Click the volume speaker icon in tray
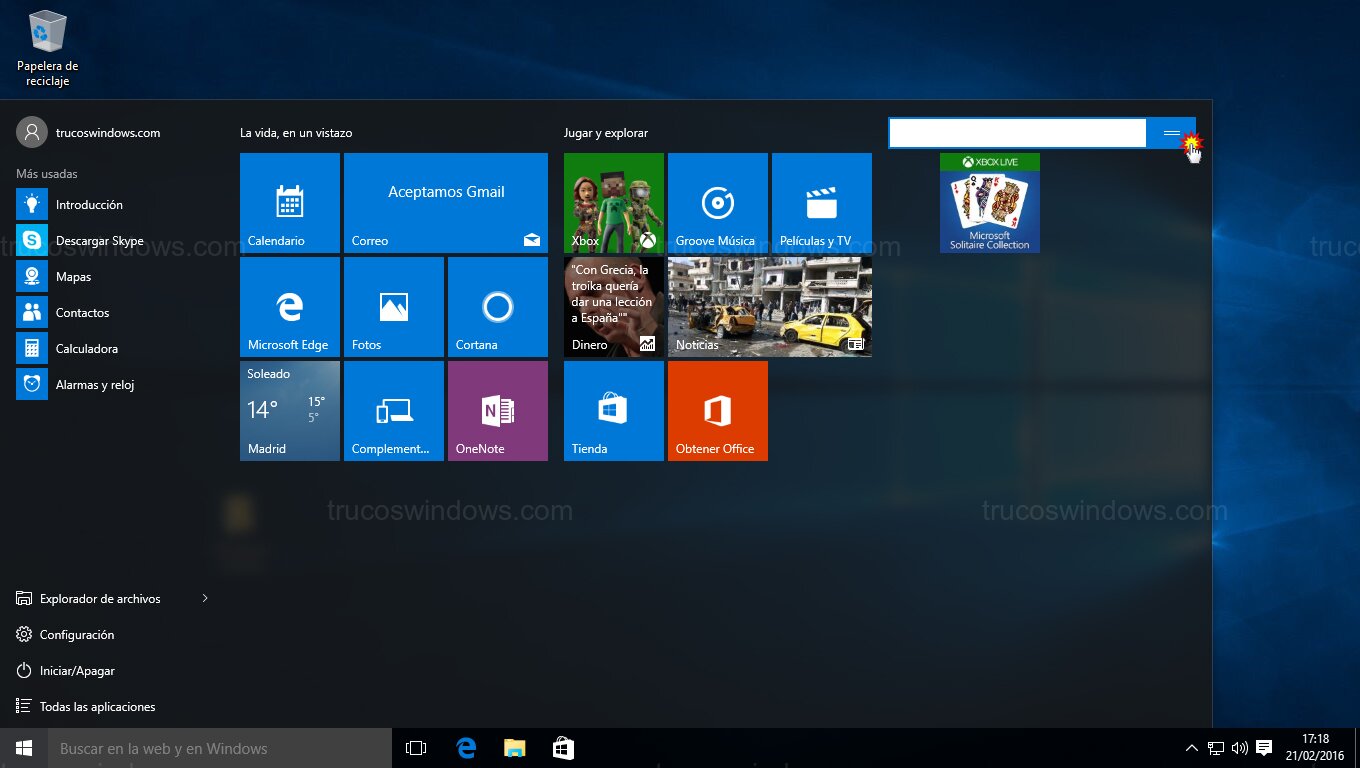 click(1240, 748)
